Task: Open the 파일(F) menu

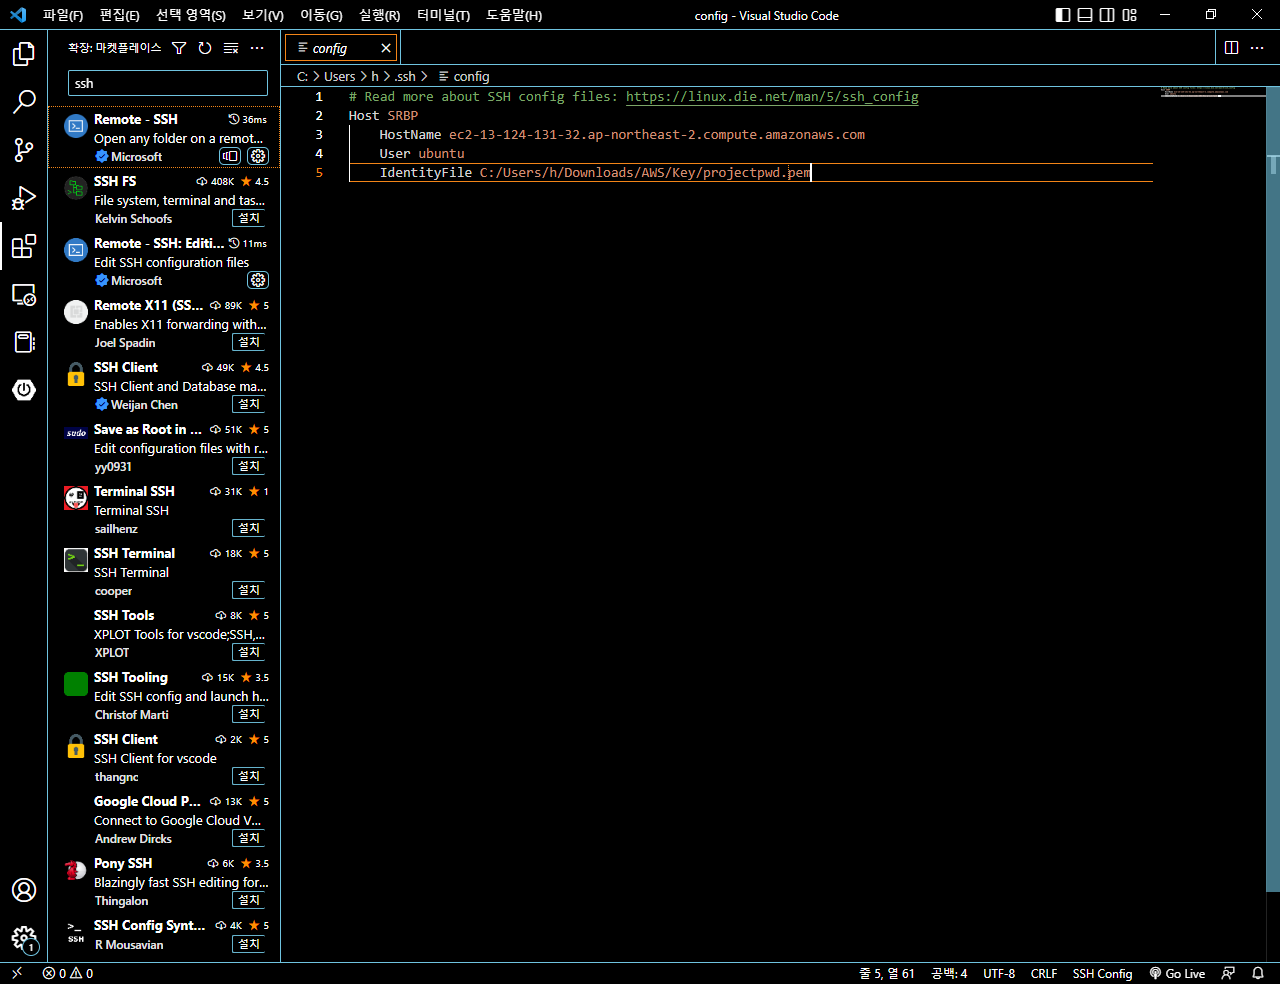Action: [x=63, y=15]
